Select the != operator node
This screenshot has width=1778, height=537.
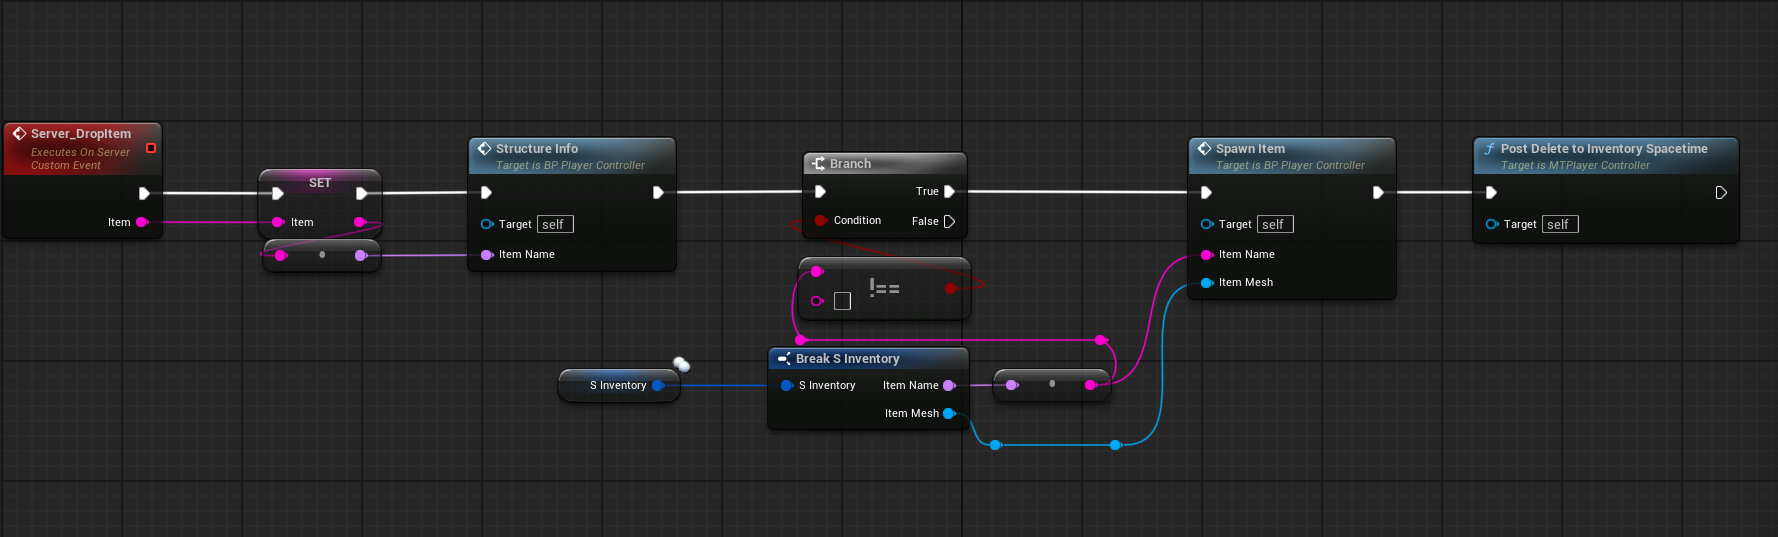[884, 289]
